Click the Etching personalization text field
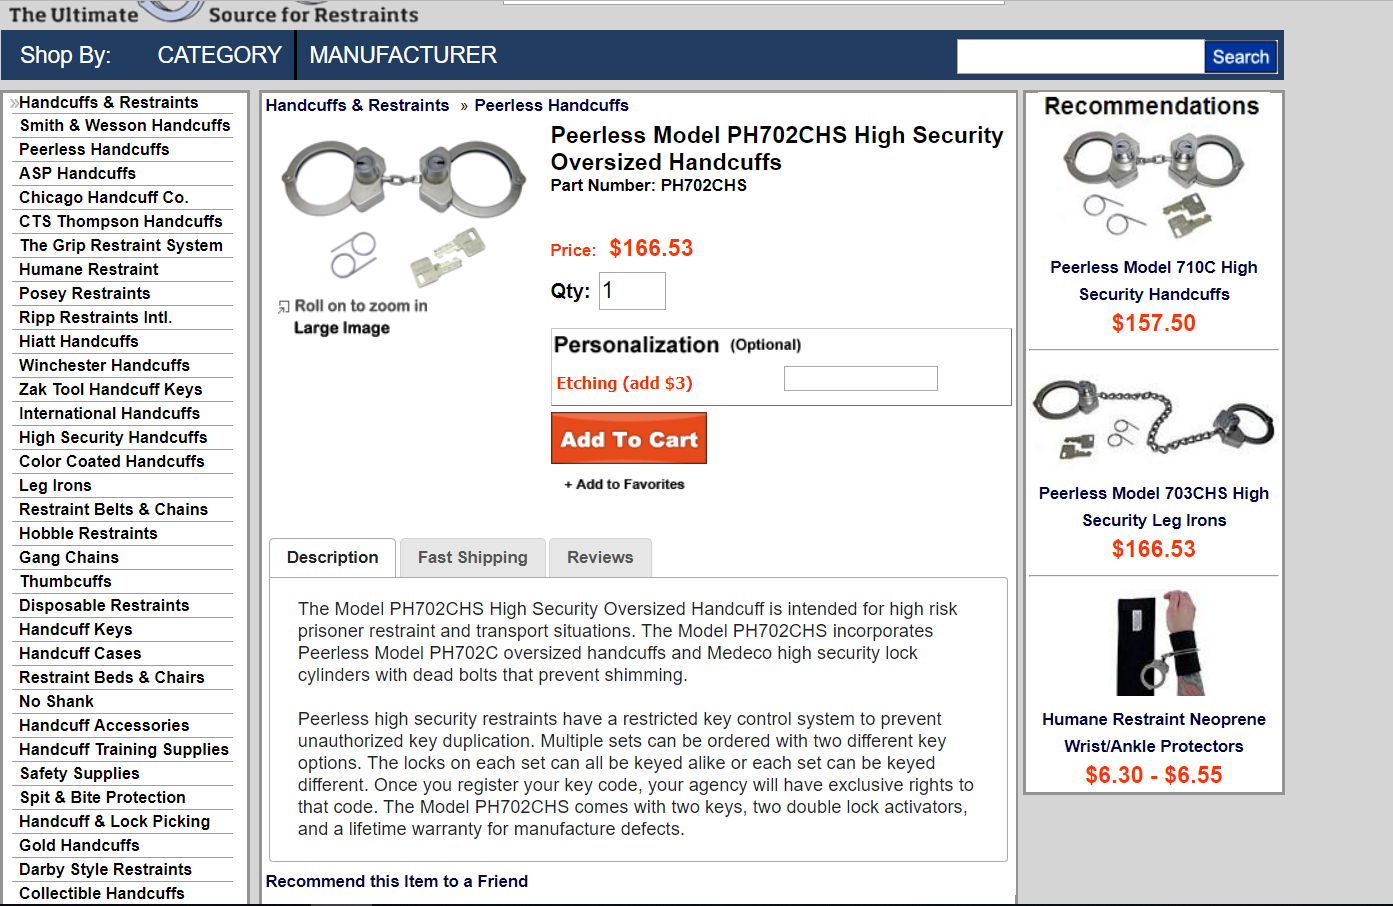The image size is (1393, 906). coord(860,379)
